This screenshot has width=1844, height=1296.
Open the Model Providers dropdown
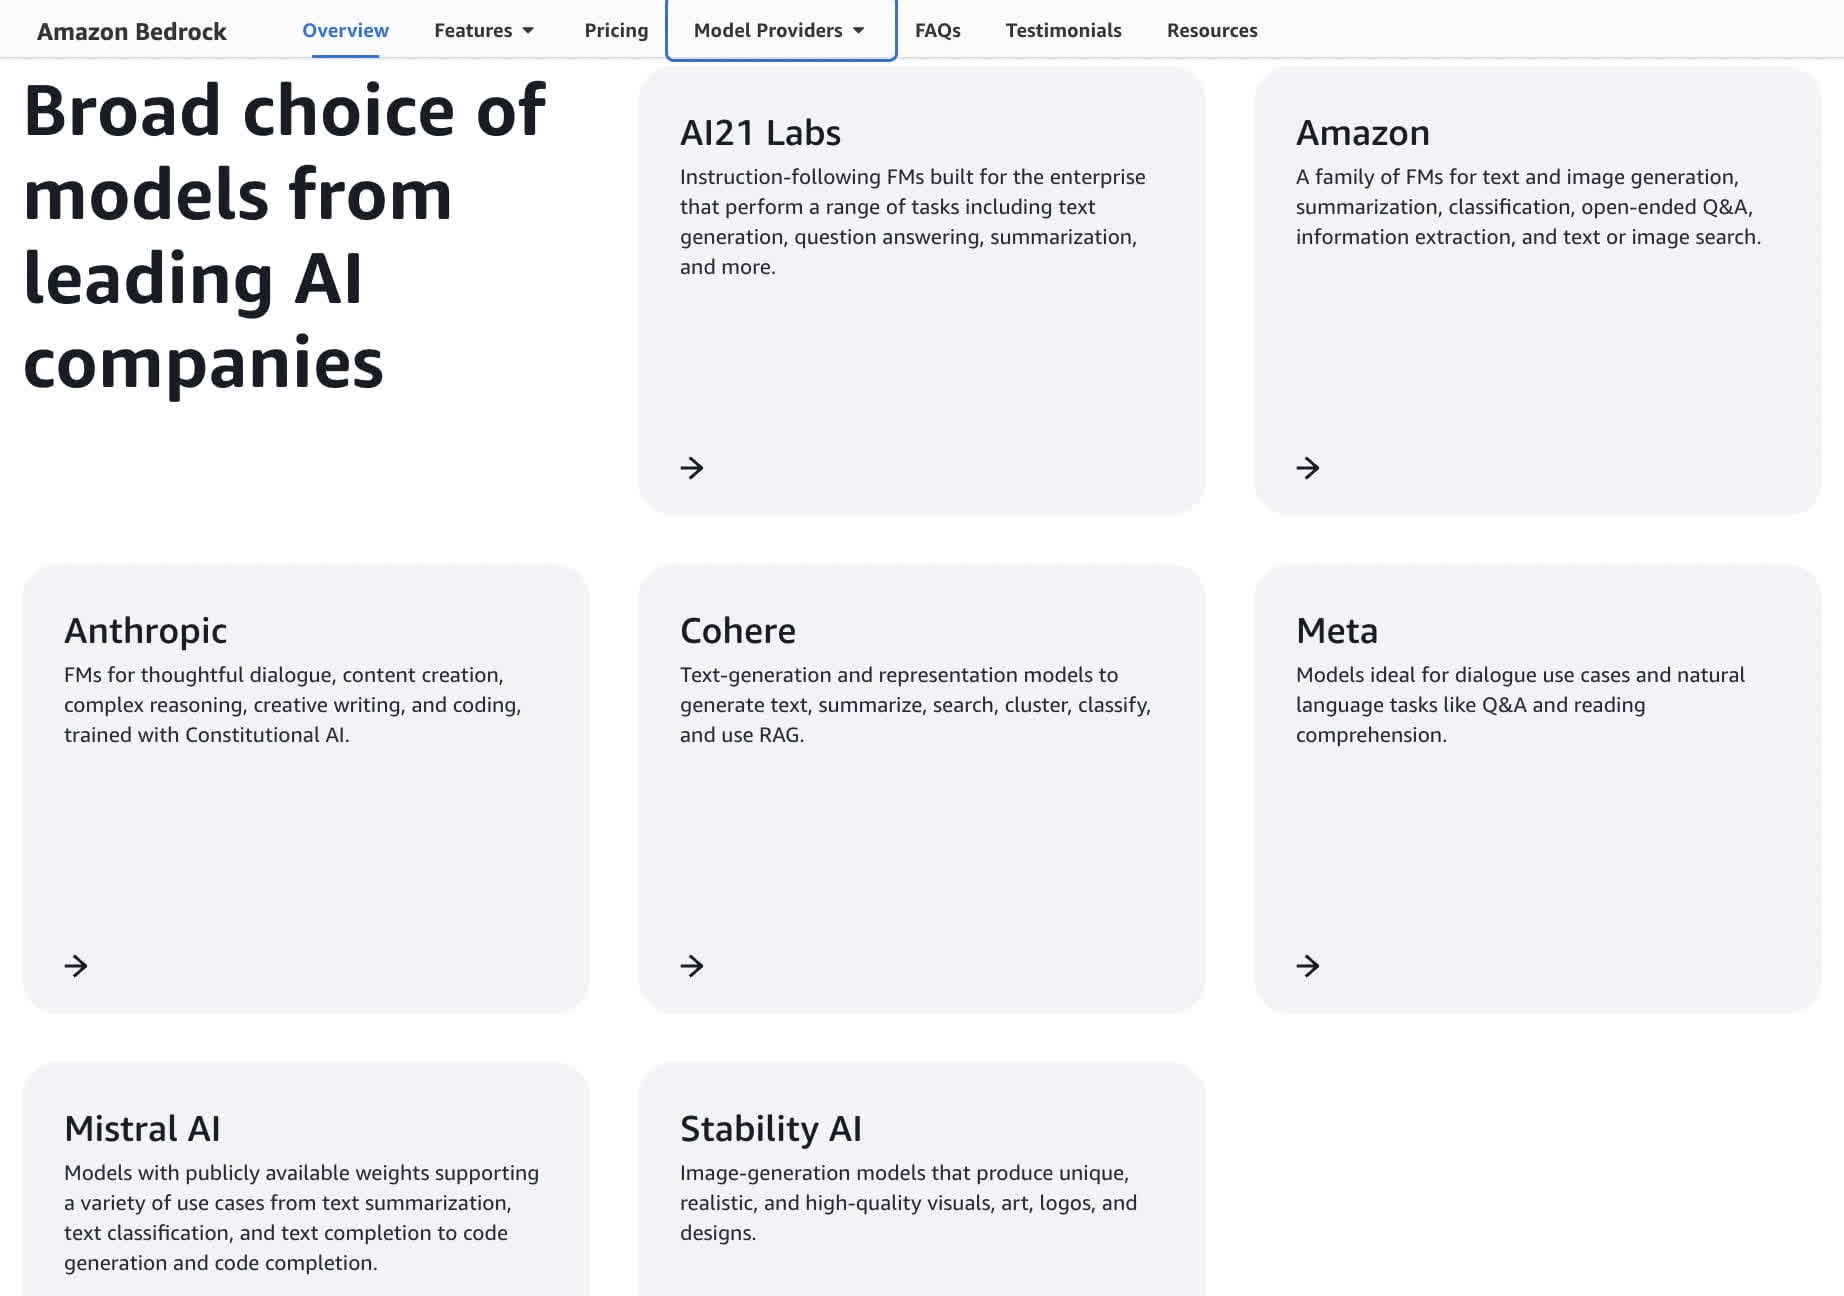(x=780, y=30)
